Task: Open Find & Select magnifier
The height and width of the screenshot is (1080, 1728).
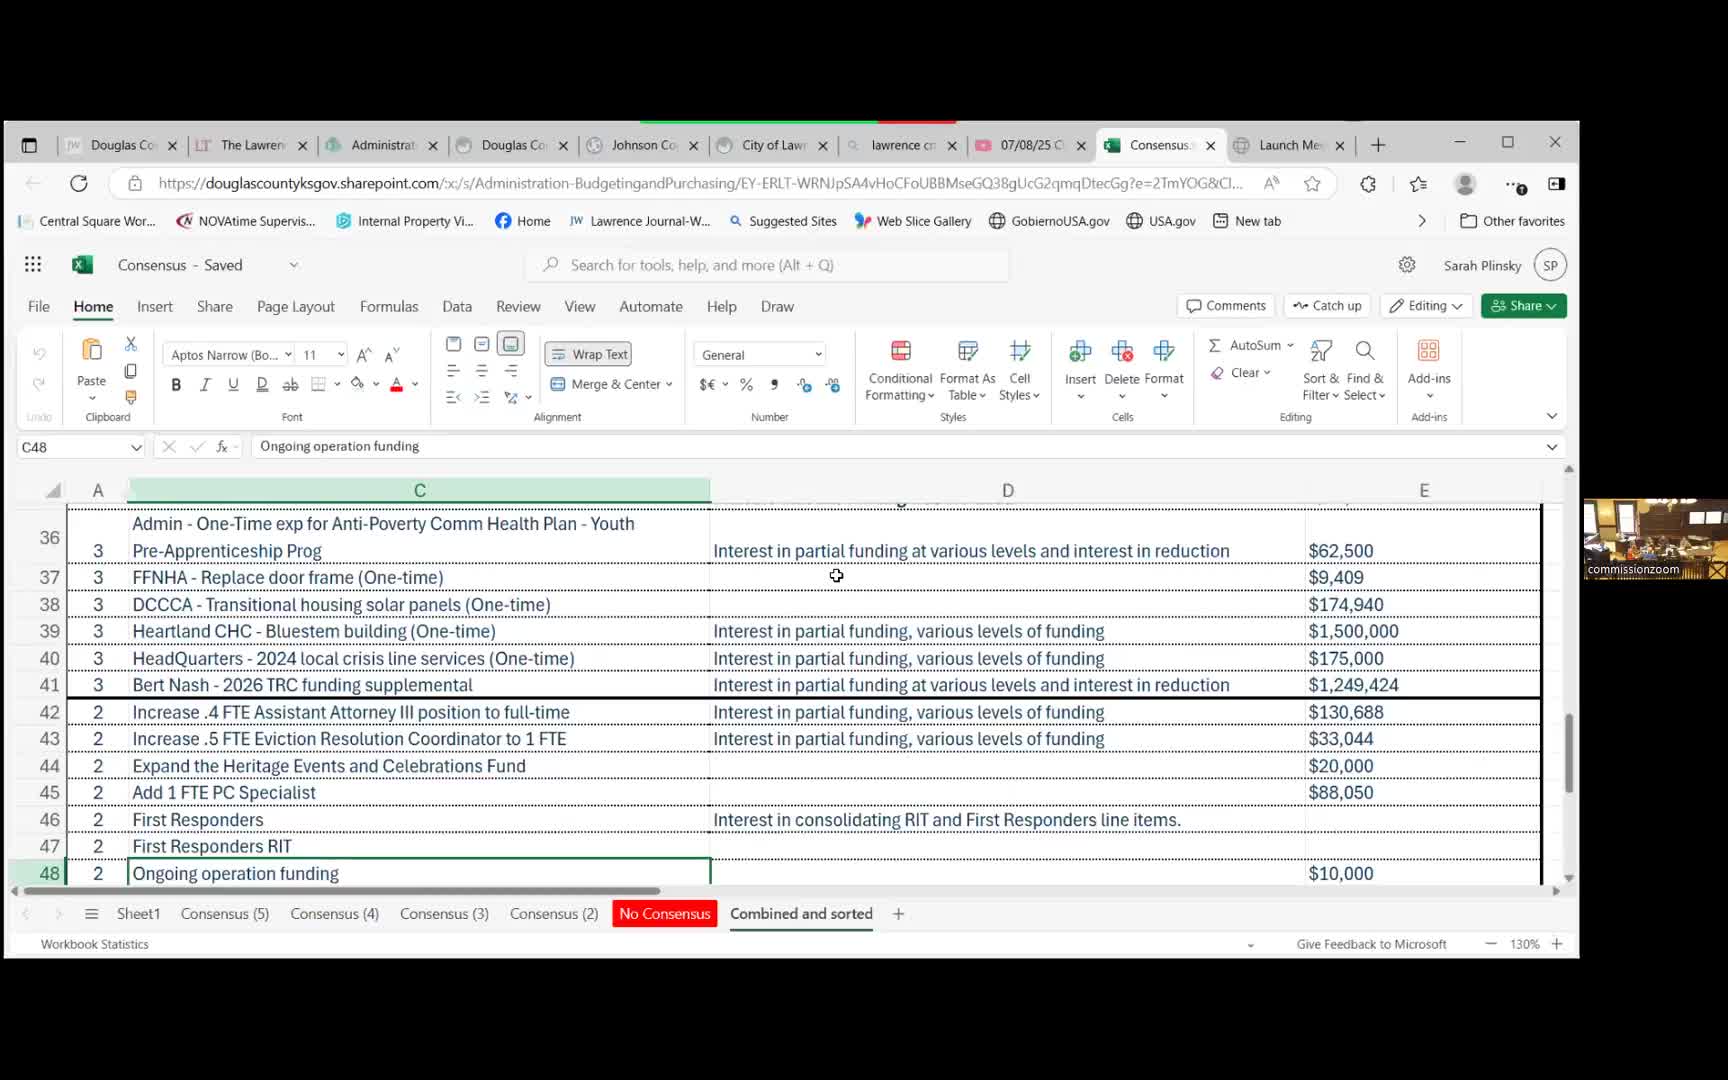Action: point(1365,370)
